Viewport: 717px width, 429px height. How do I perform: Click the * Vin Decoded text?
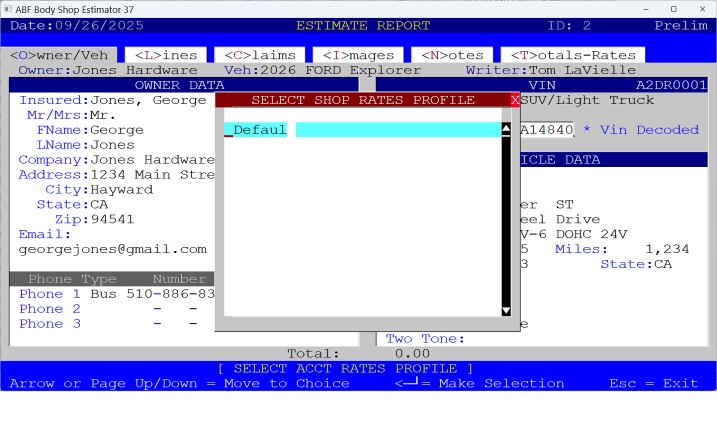coord(641,130)
